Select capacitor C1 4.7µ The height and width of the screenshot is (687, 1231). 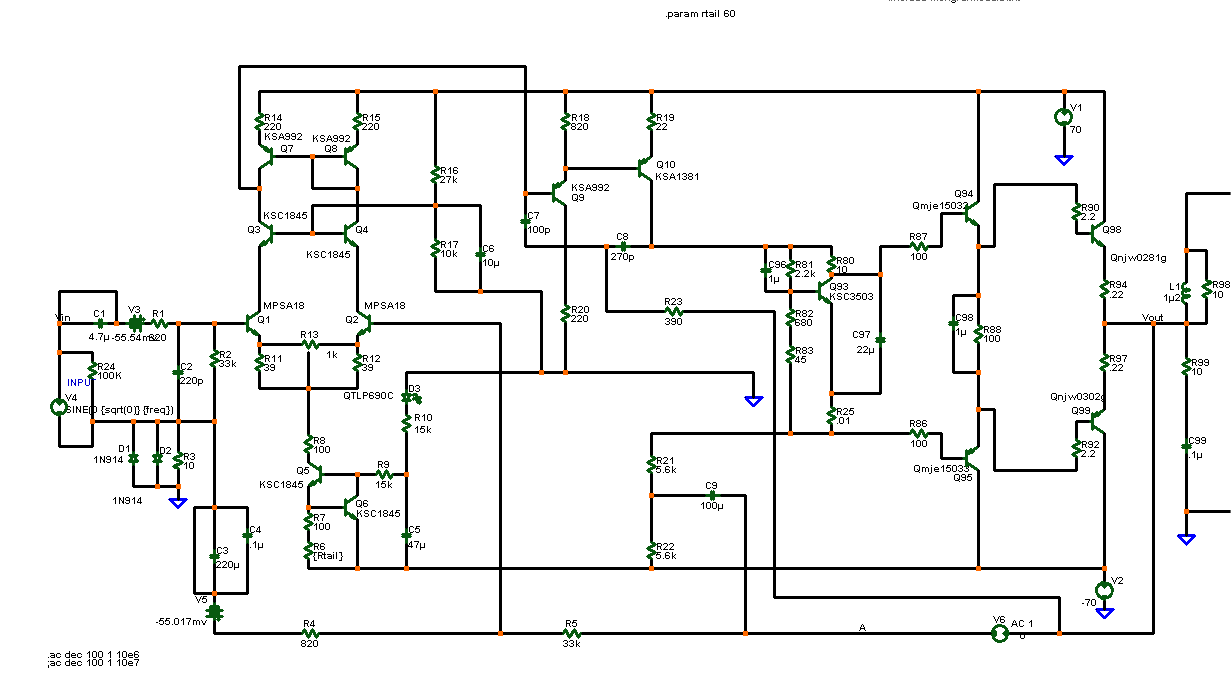tap(99, 323)
